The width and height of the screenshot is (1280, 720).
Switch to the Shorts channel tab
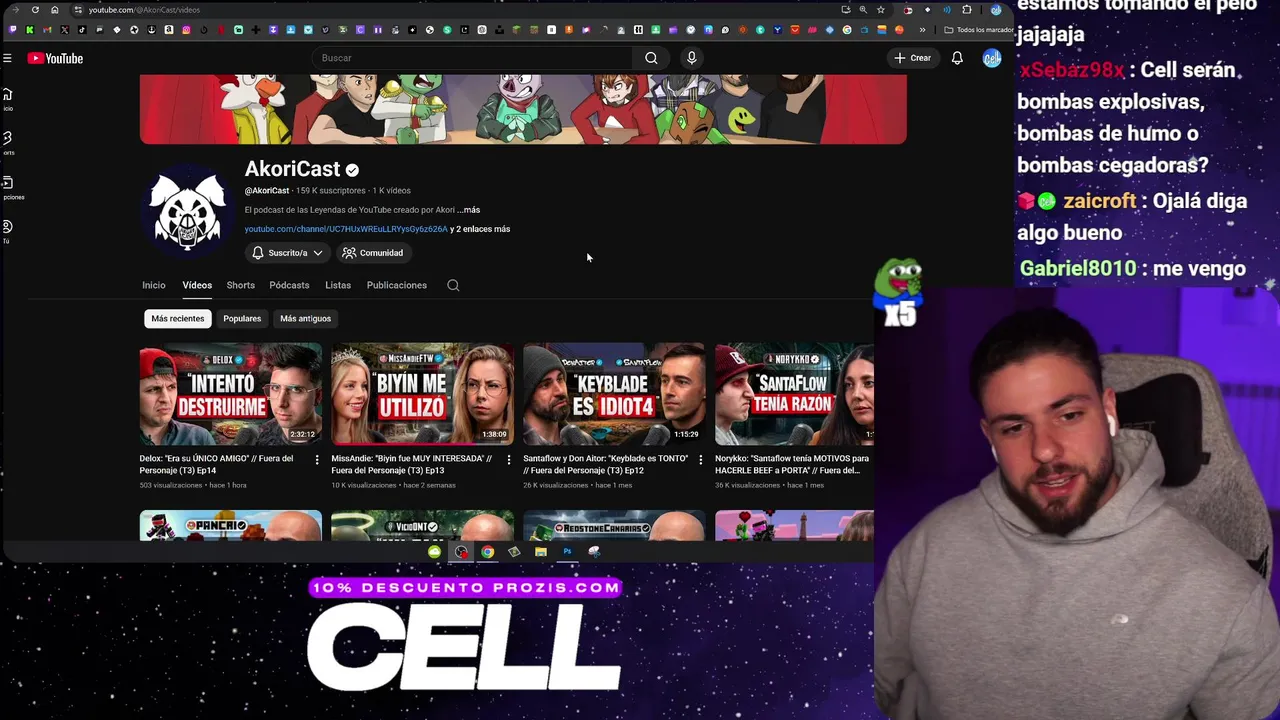coord(241,285)
